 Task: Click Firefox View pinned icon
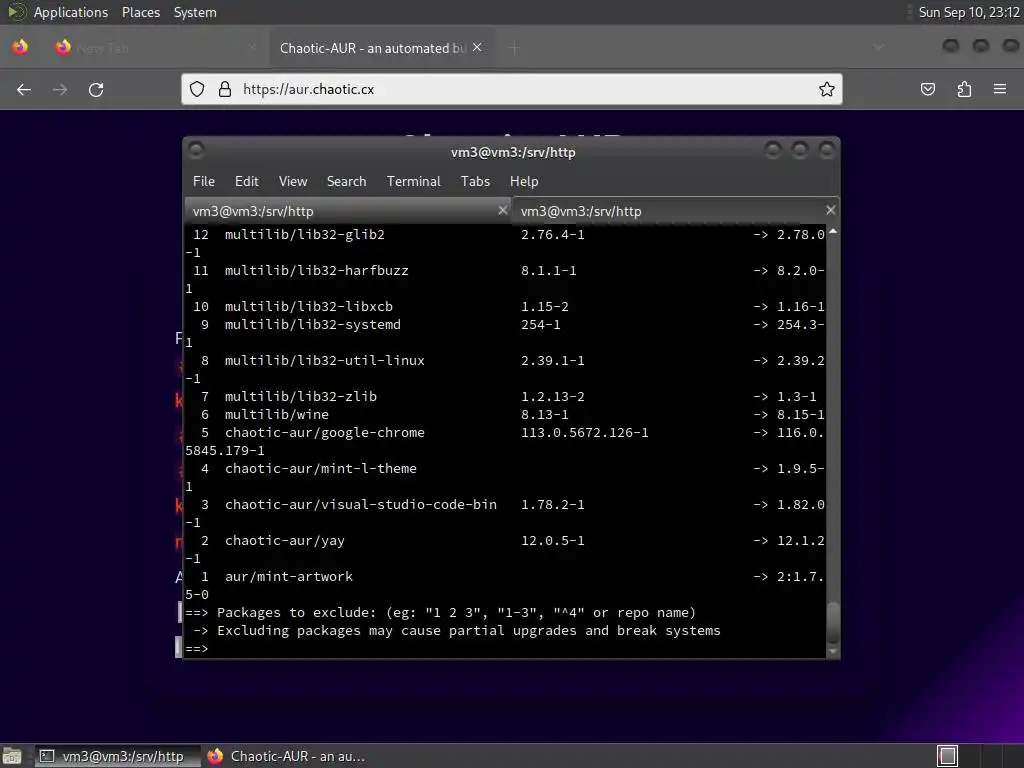coord(20,47)
